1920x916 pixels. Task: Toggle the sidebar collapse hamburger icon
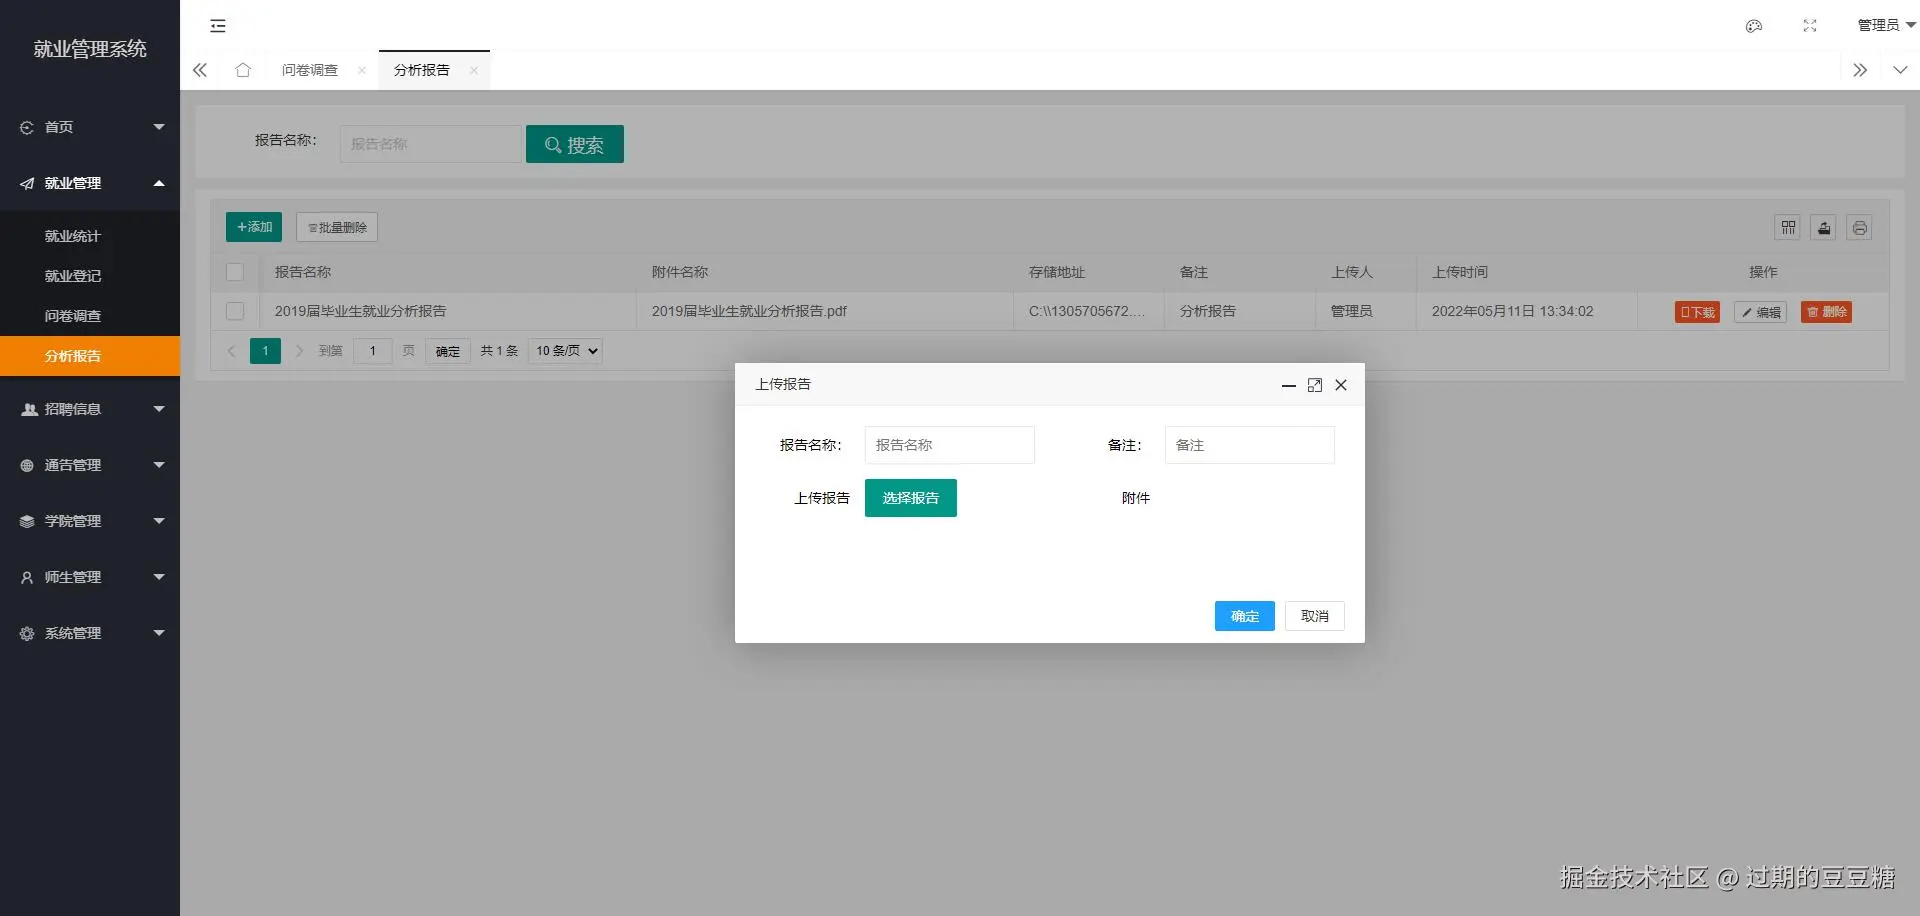(x=218, y=26)
